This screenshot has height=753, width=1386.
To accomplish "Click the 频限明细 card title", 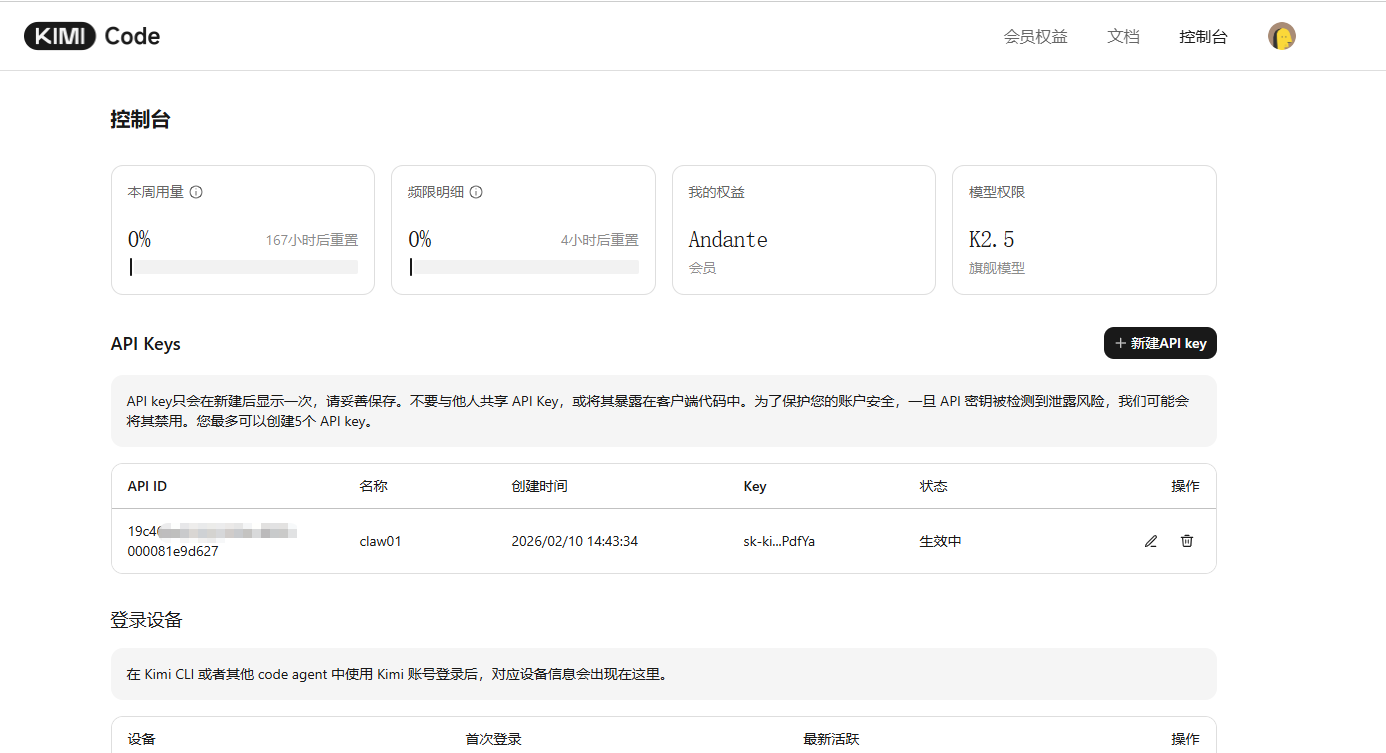I will point(436,192).
